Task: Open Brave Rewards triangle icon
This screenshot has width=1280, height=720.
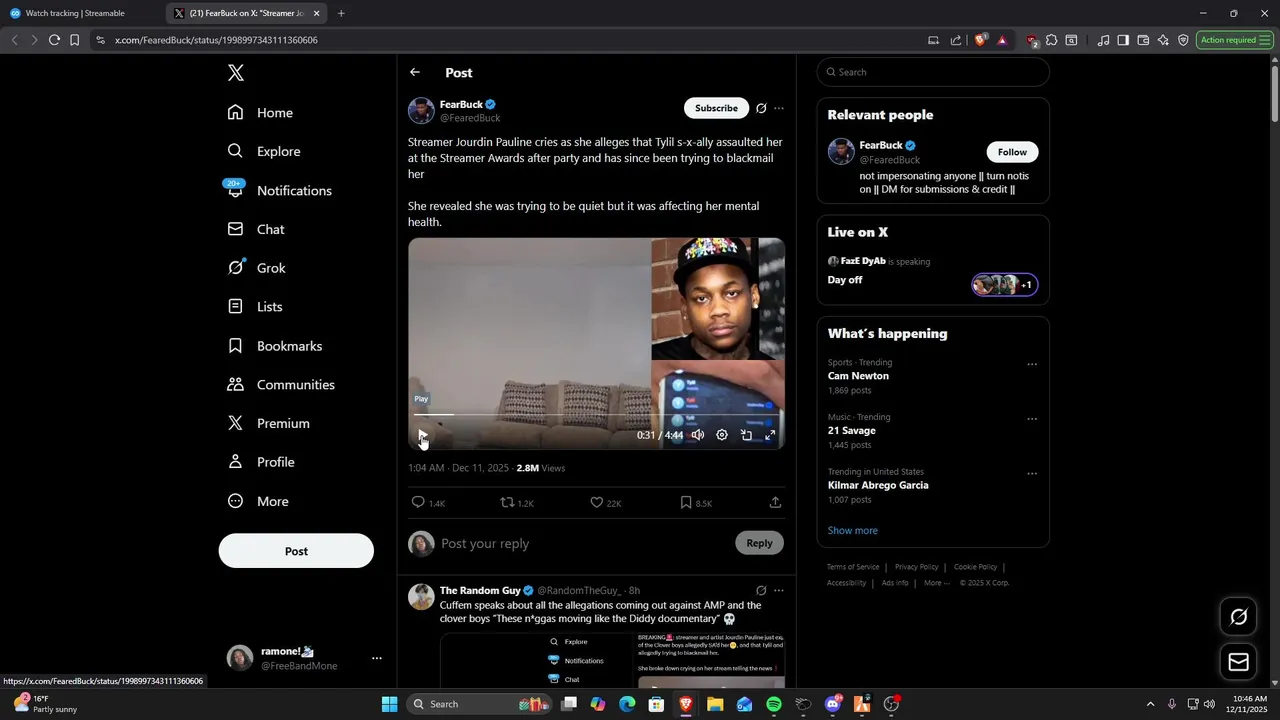Action: pos(1002,40)
